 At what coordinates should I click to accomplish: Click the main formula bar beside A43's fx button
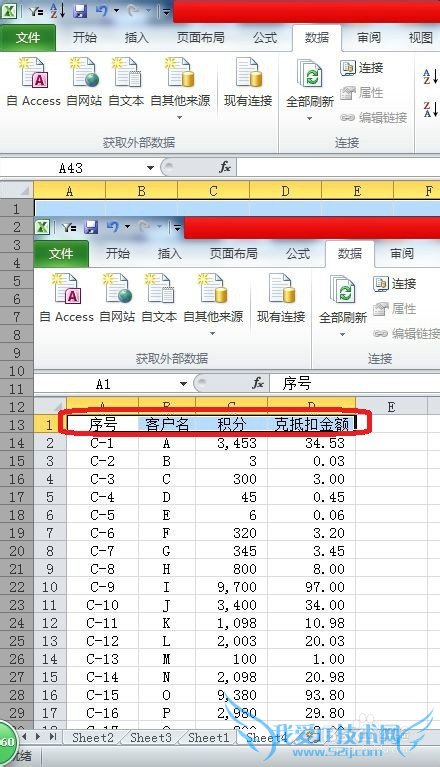click(x=338, y=168)
